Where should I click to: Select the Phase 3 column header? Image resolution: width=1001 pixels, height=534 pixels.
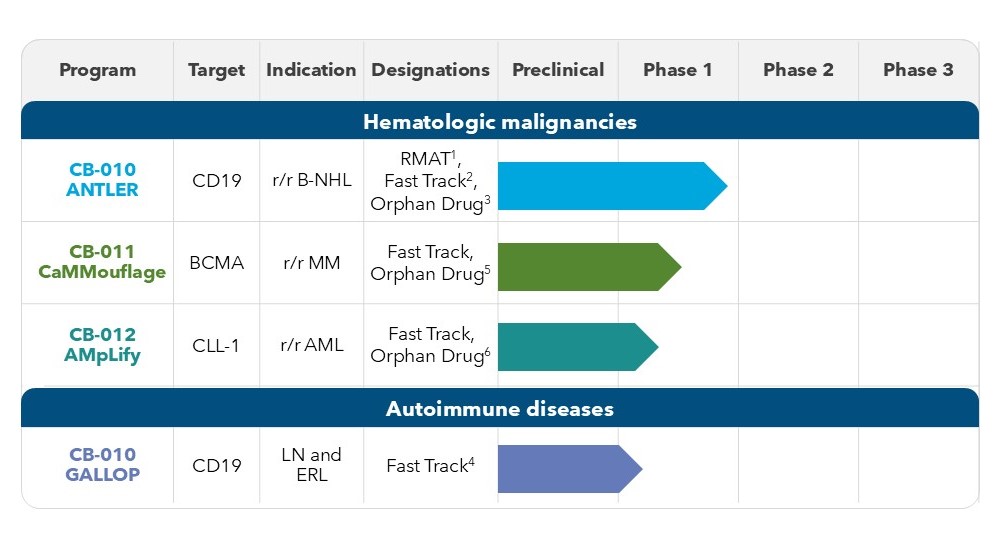point(918,70)
